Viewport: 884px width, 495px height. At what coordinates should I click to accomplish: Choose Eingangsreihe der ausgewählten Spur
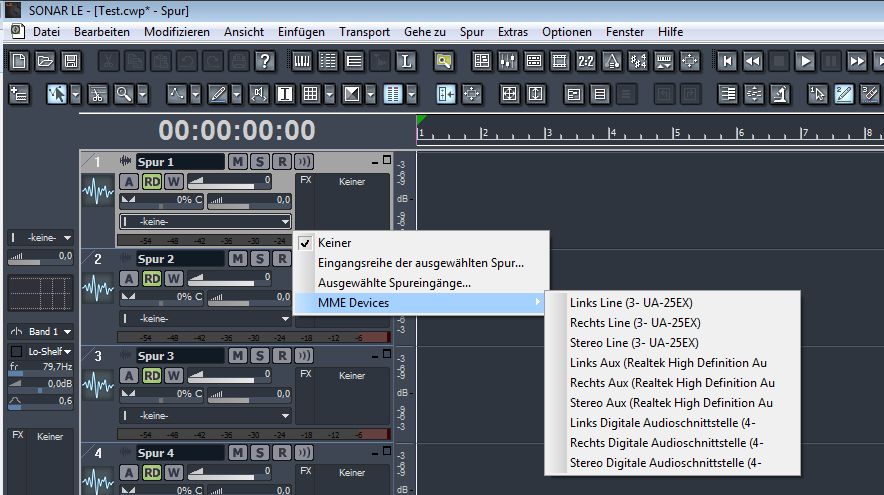pyautogui.click(x=421, y=263)
